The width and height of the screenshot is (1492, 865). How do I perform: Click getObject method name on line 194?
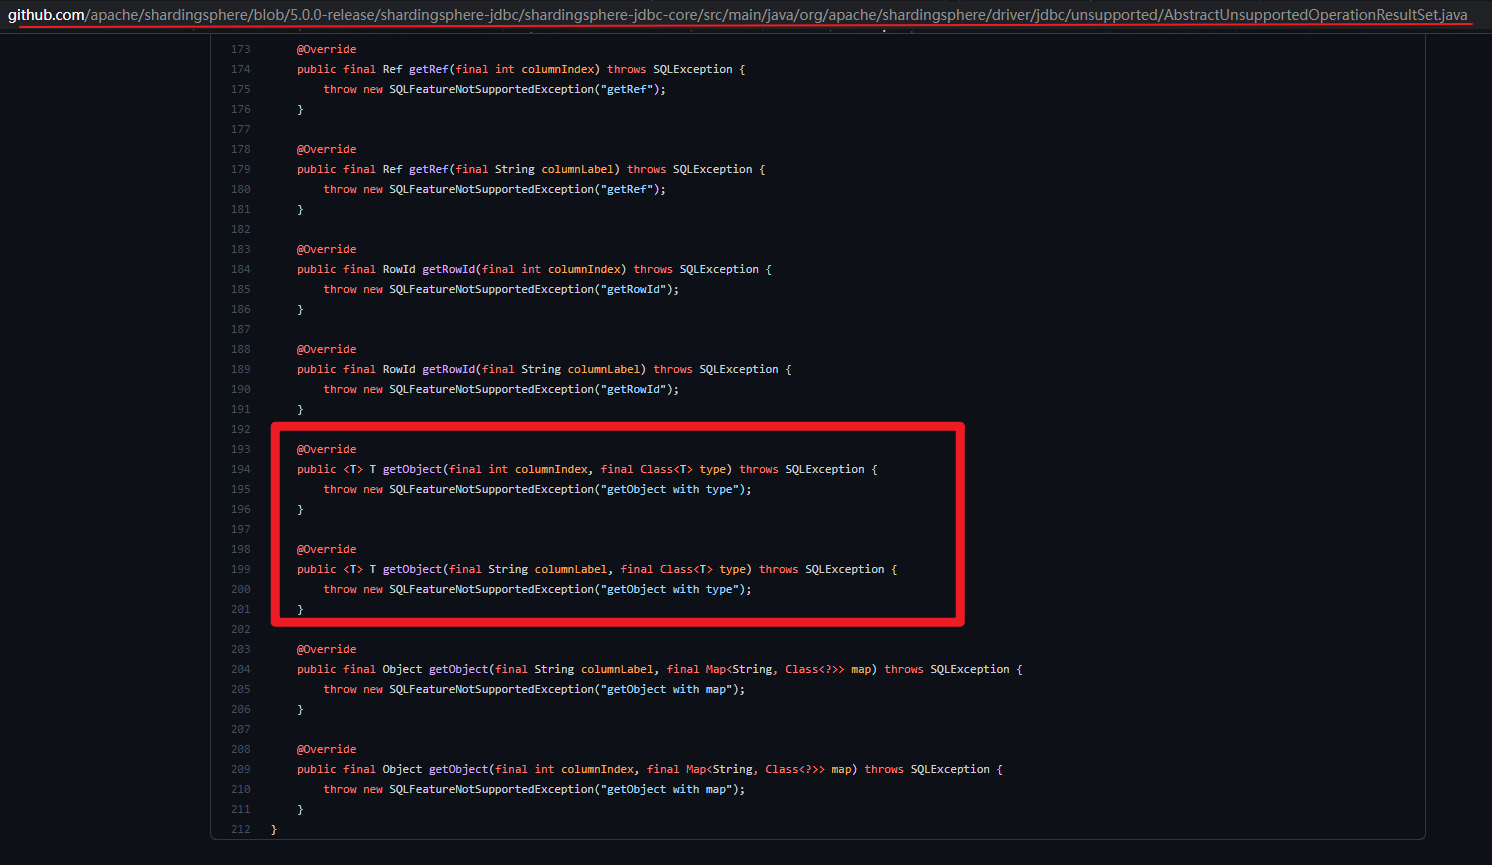pos(412,469)
